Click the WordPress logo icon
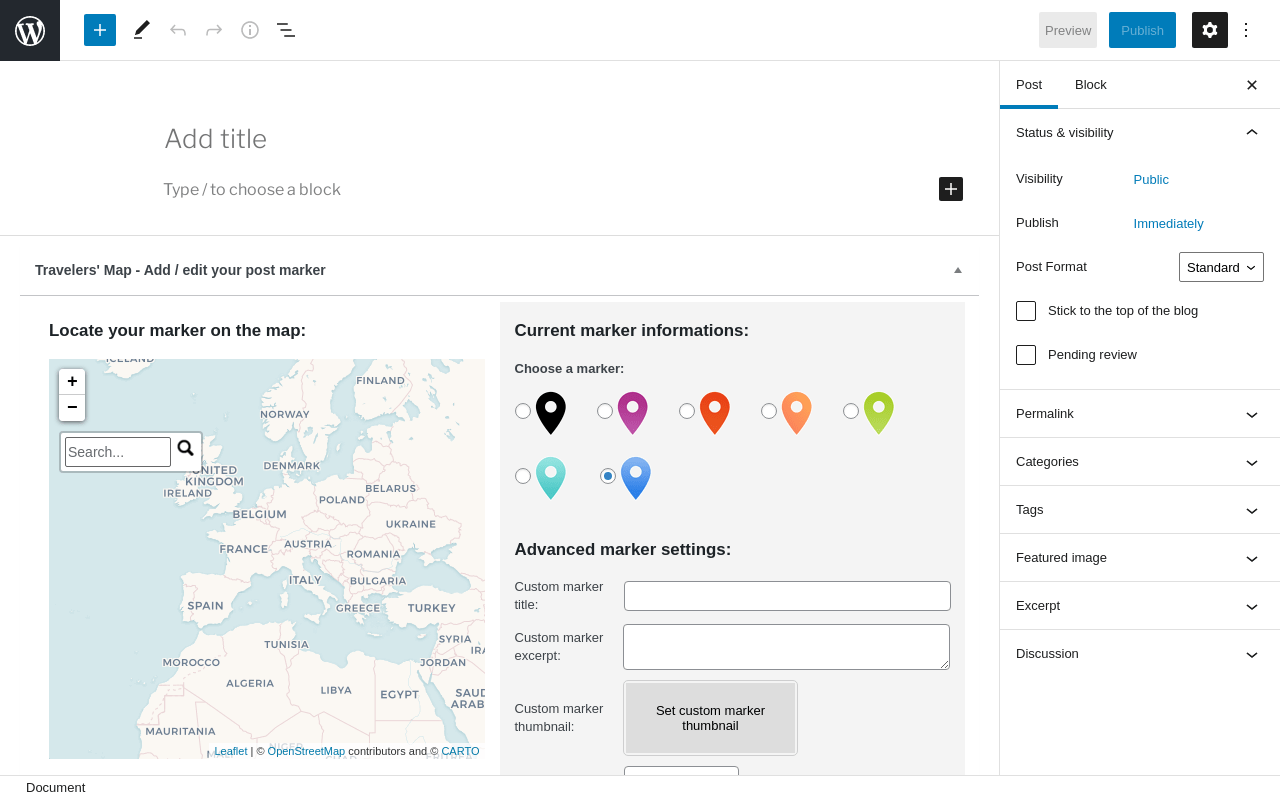The image size is (1280, 800). pos(30,30)
